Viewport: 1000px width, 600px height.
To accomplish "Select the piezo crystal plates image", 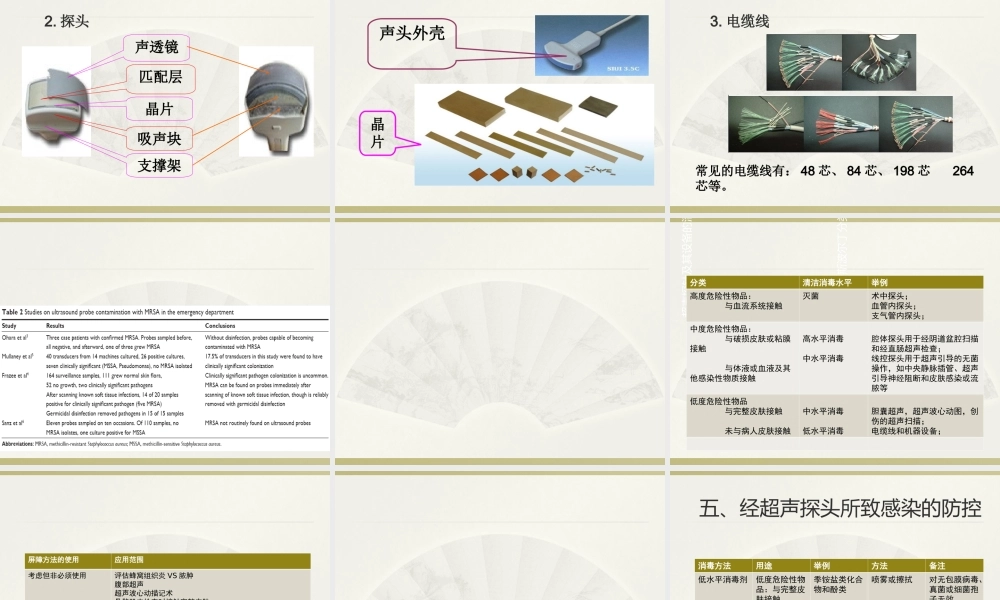I will [534, 135].
